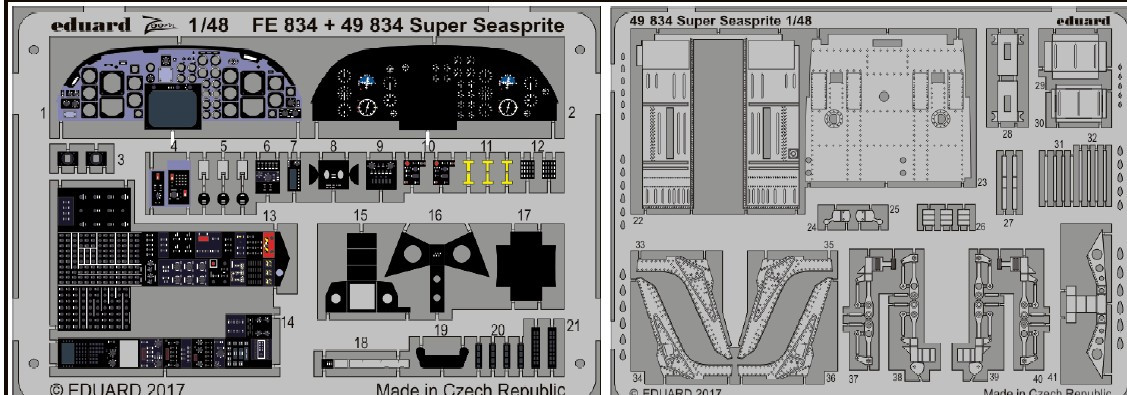The height and width of the screenshot is (395, 1127).
Task: Select the small instrument box part 6
Action: (268, 176)
